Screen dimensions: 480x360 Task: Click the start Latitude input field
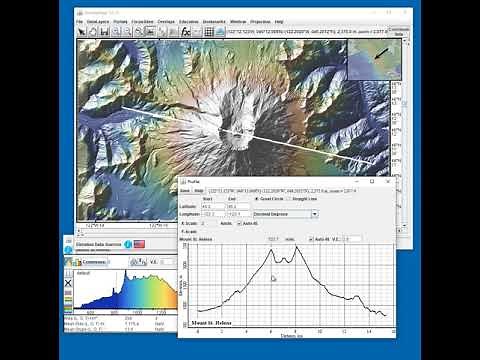point(213,206)
